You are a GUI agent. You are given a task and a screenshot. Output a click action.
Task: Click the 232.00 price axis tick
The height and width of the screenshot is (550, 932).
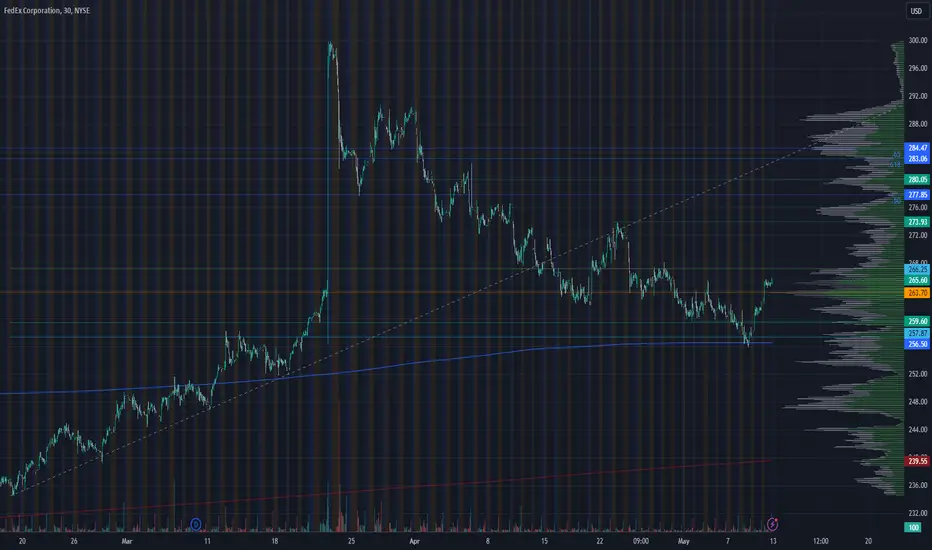click(x=918, y=513)
